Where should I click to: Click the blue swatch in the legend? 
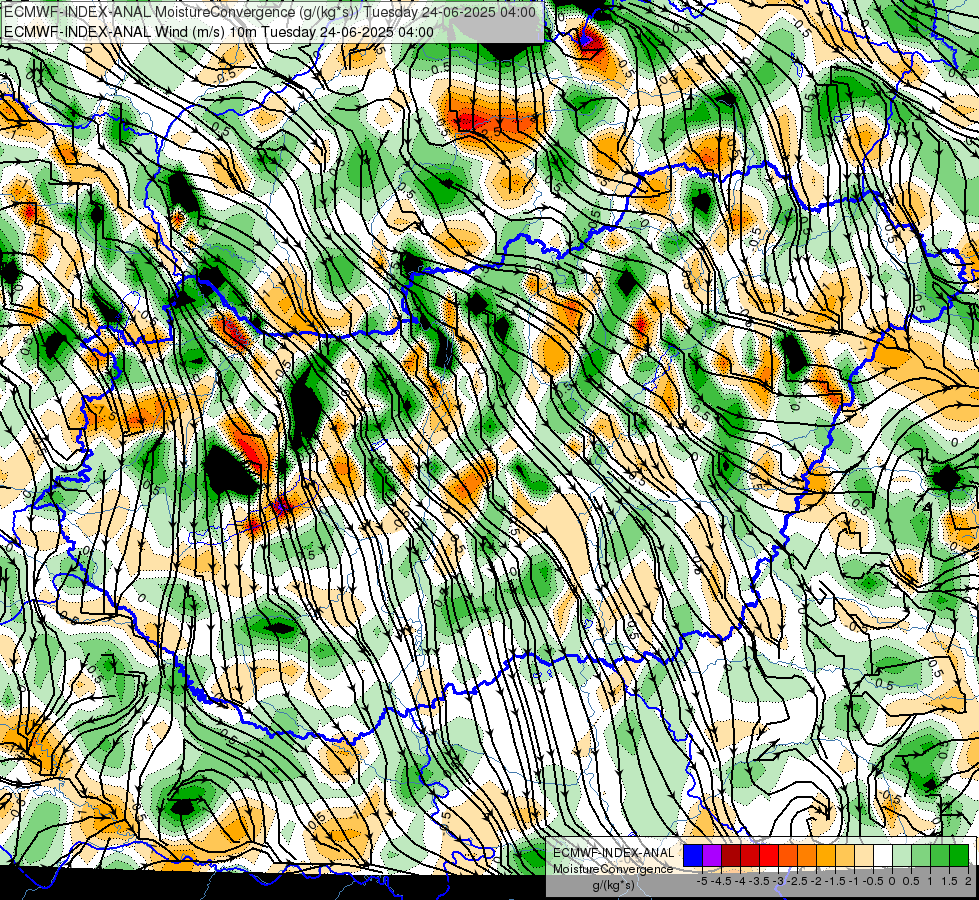click(x=693, y=855)
